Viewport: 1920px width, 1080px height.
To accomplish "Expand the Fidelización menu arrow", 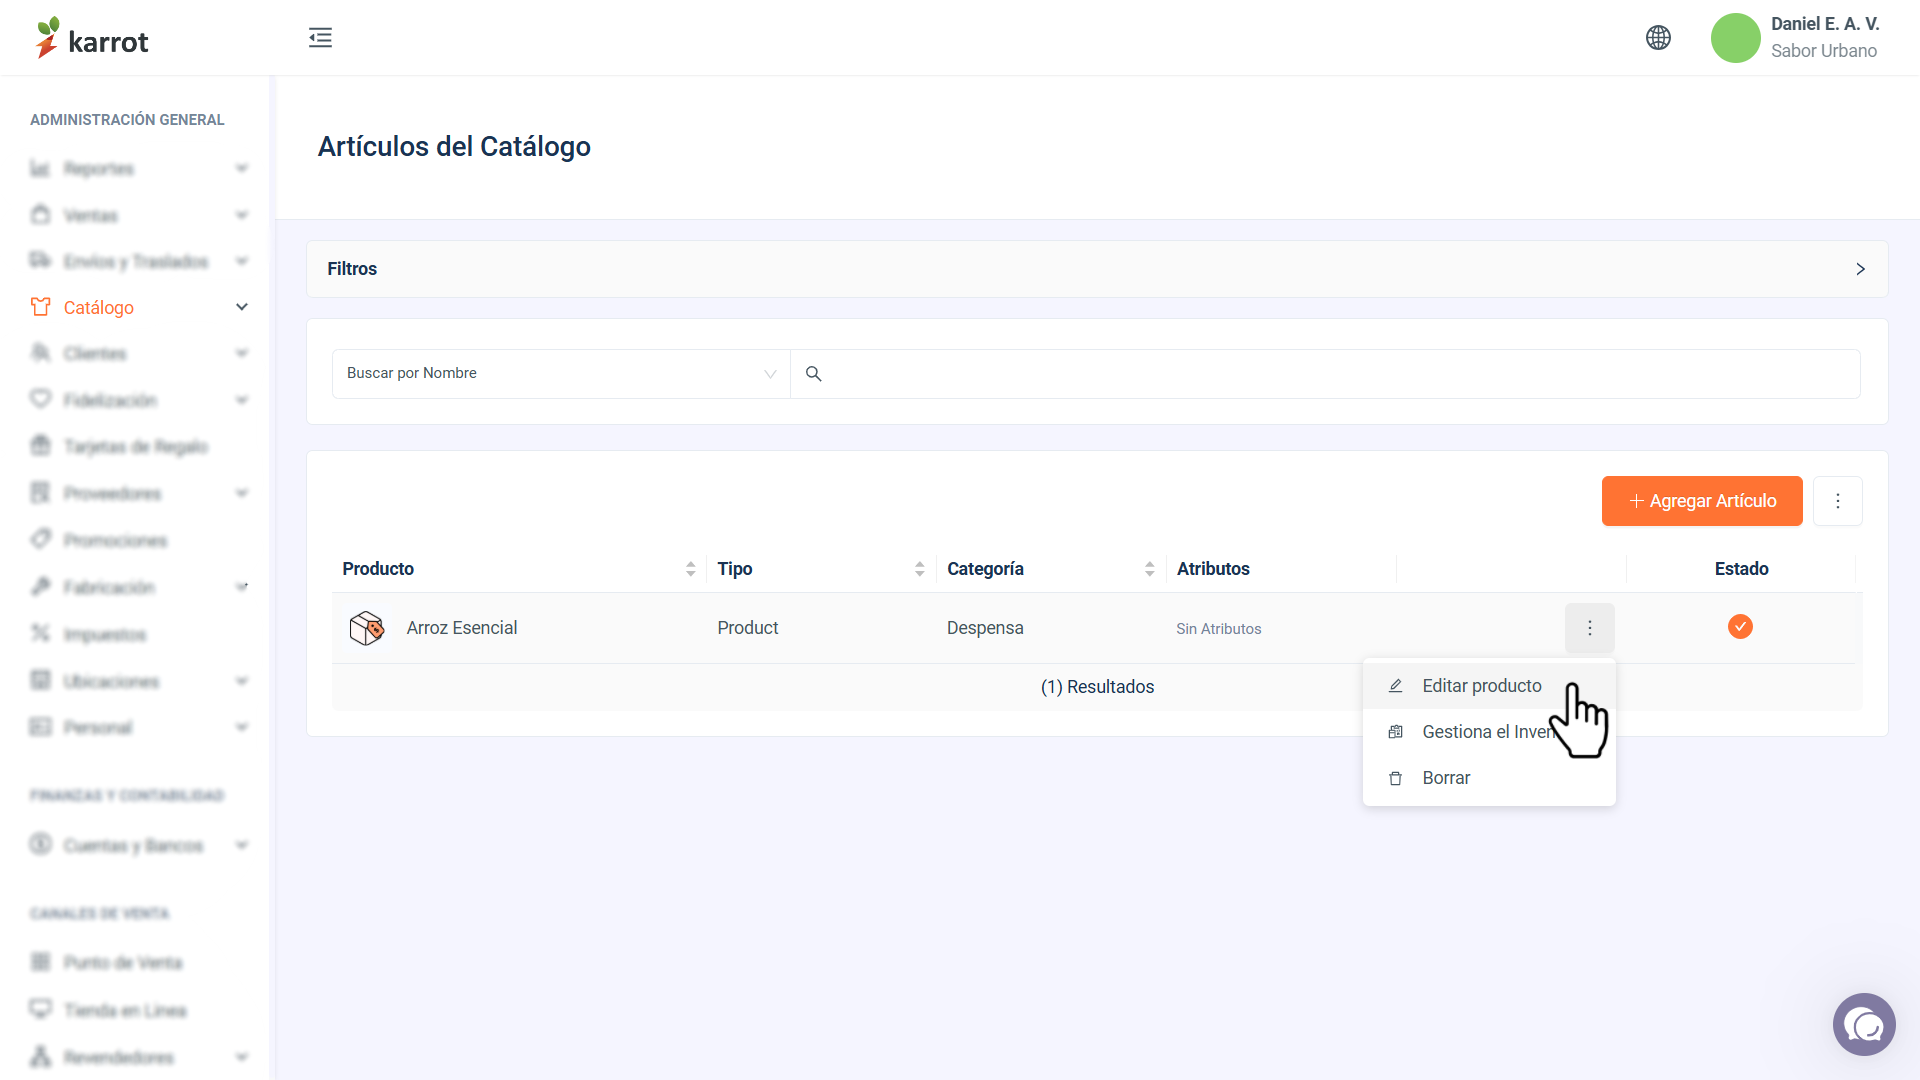I will (241, 400).
